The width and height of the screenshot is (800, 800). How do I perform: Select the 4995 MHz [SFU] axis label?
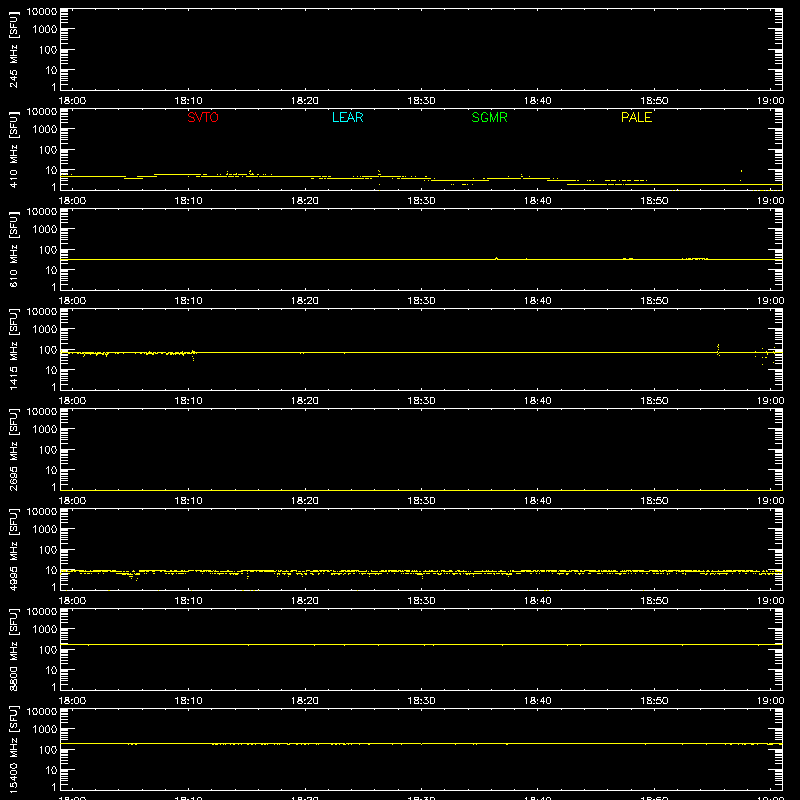click(x=13, y=549)
